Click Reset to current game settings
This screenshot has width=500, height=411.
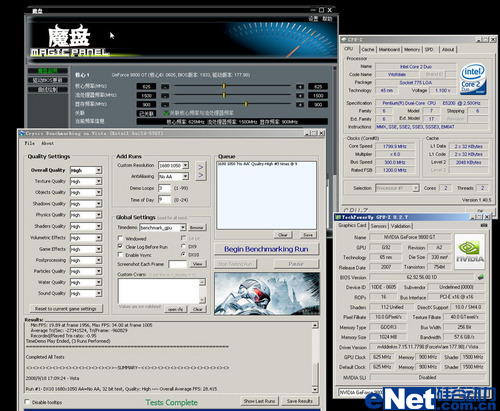(66, 309)
